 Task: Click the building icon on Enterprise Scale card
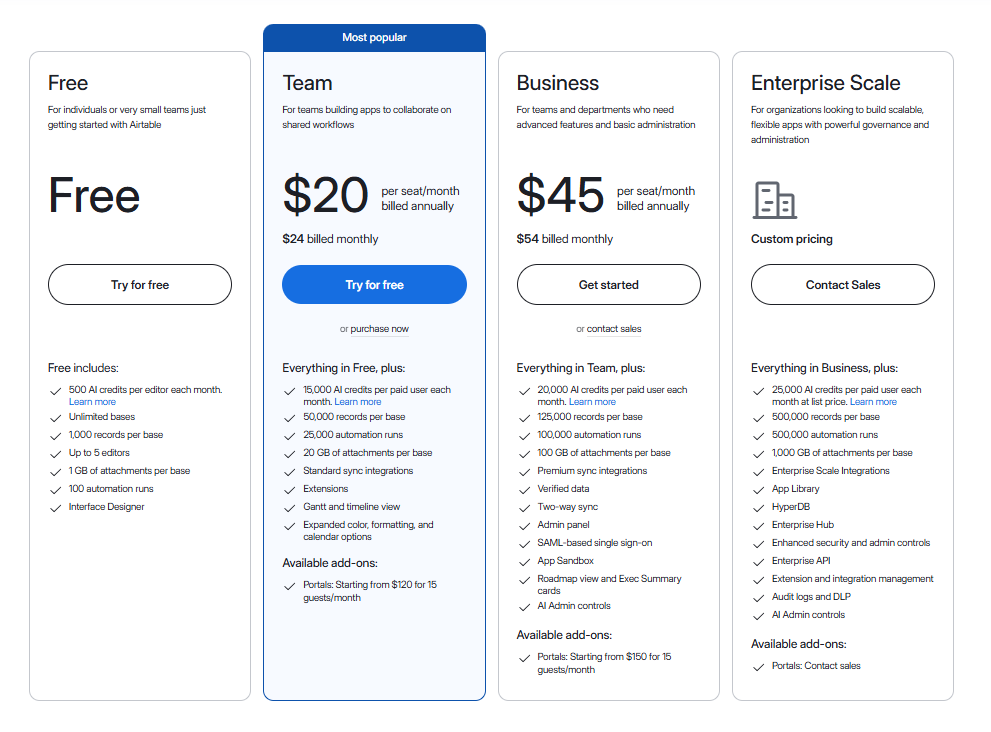coord(776,200)
